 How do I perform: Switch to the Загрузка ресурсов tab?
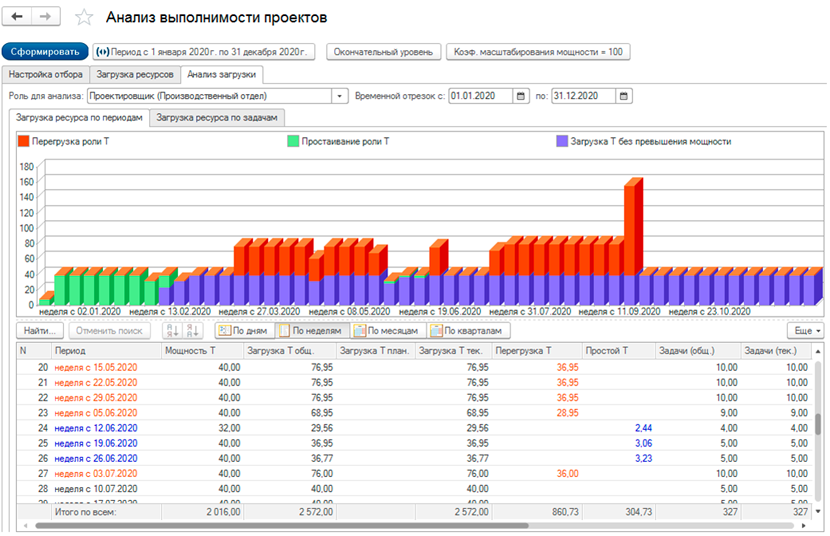pyautogui.click(x=135, y=75)
